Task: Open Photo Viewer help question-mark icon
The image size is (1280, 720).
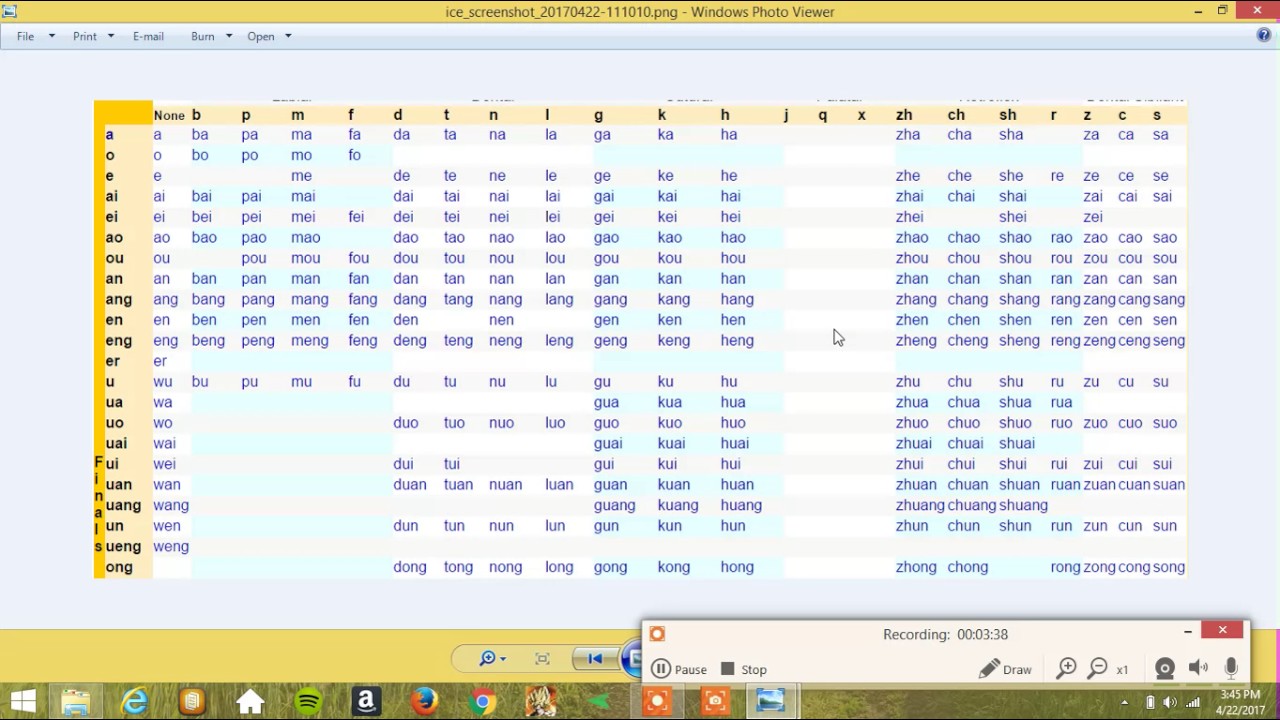Action: pyautogui.click(x=1264, y=35)
